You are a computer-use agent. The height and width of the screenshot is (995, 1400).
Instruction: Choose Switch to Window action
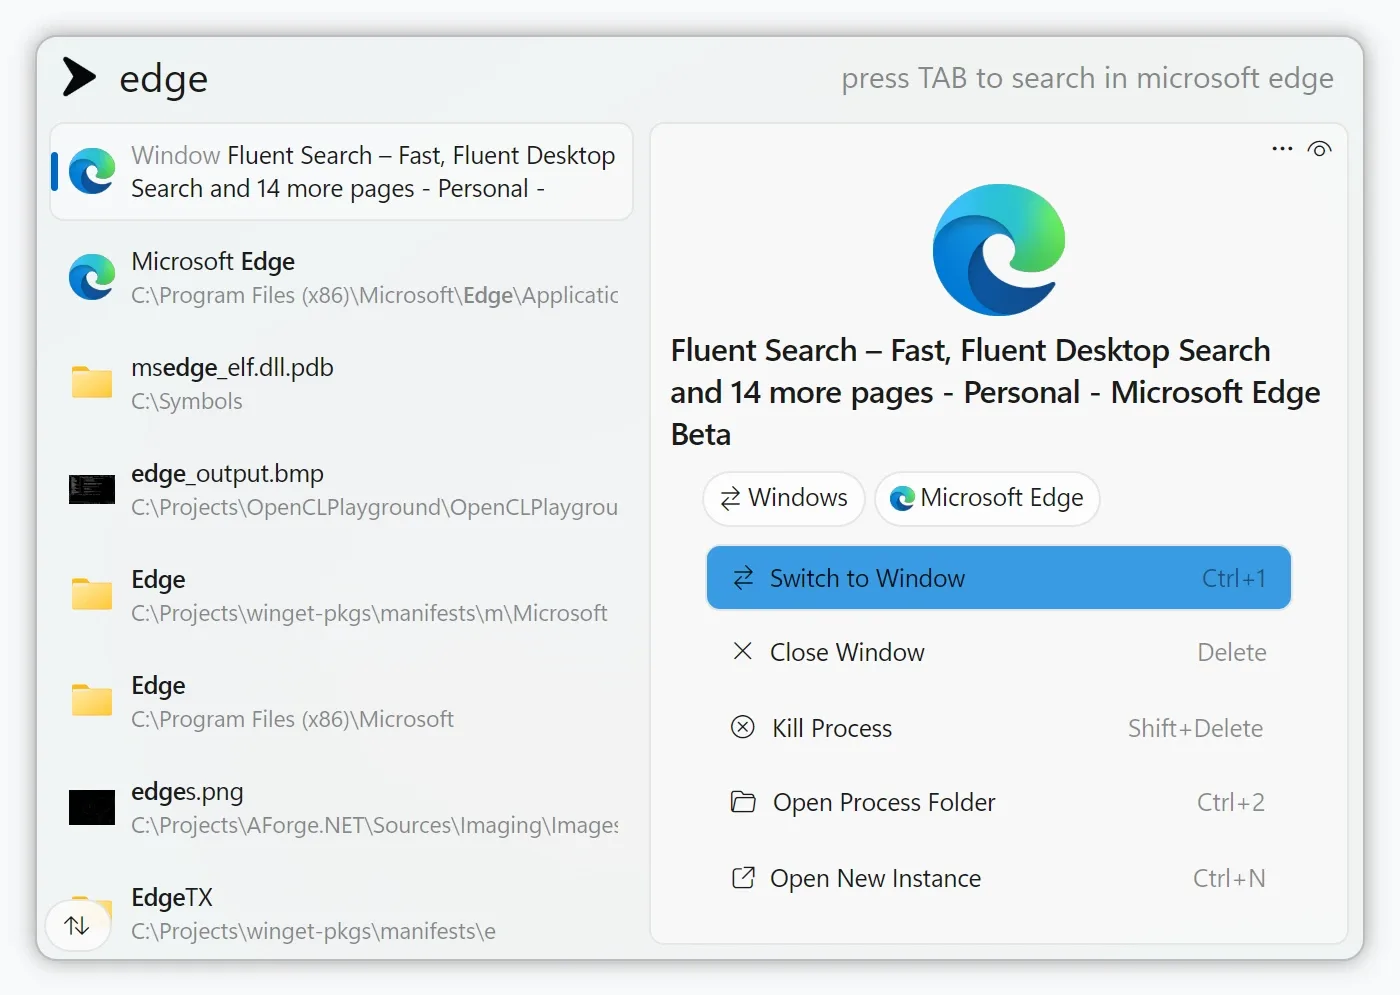point(999,578)
